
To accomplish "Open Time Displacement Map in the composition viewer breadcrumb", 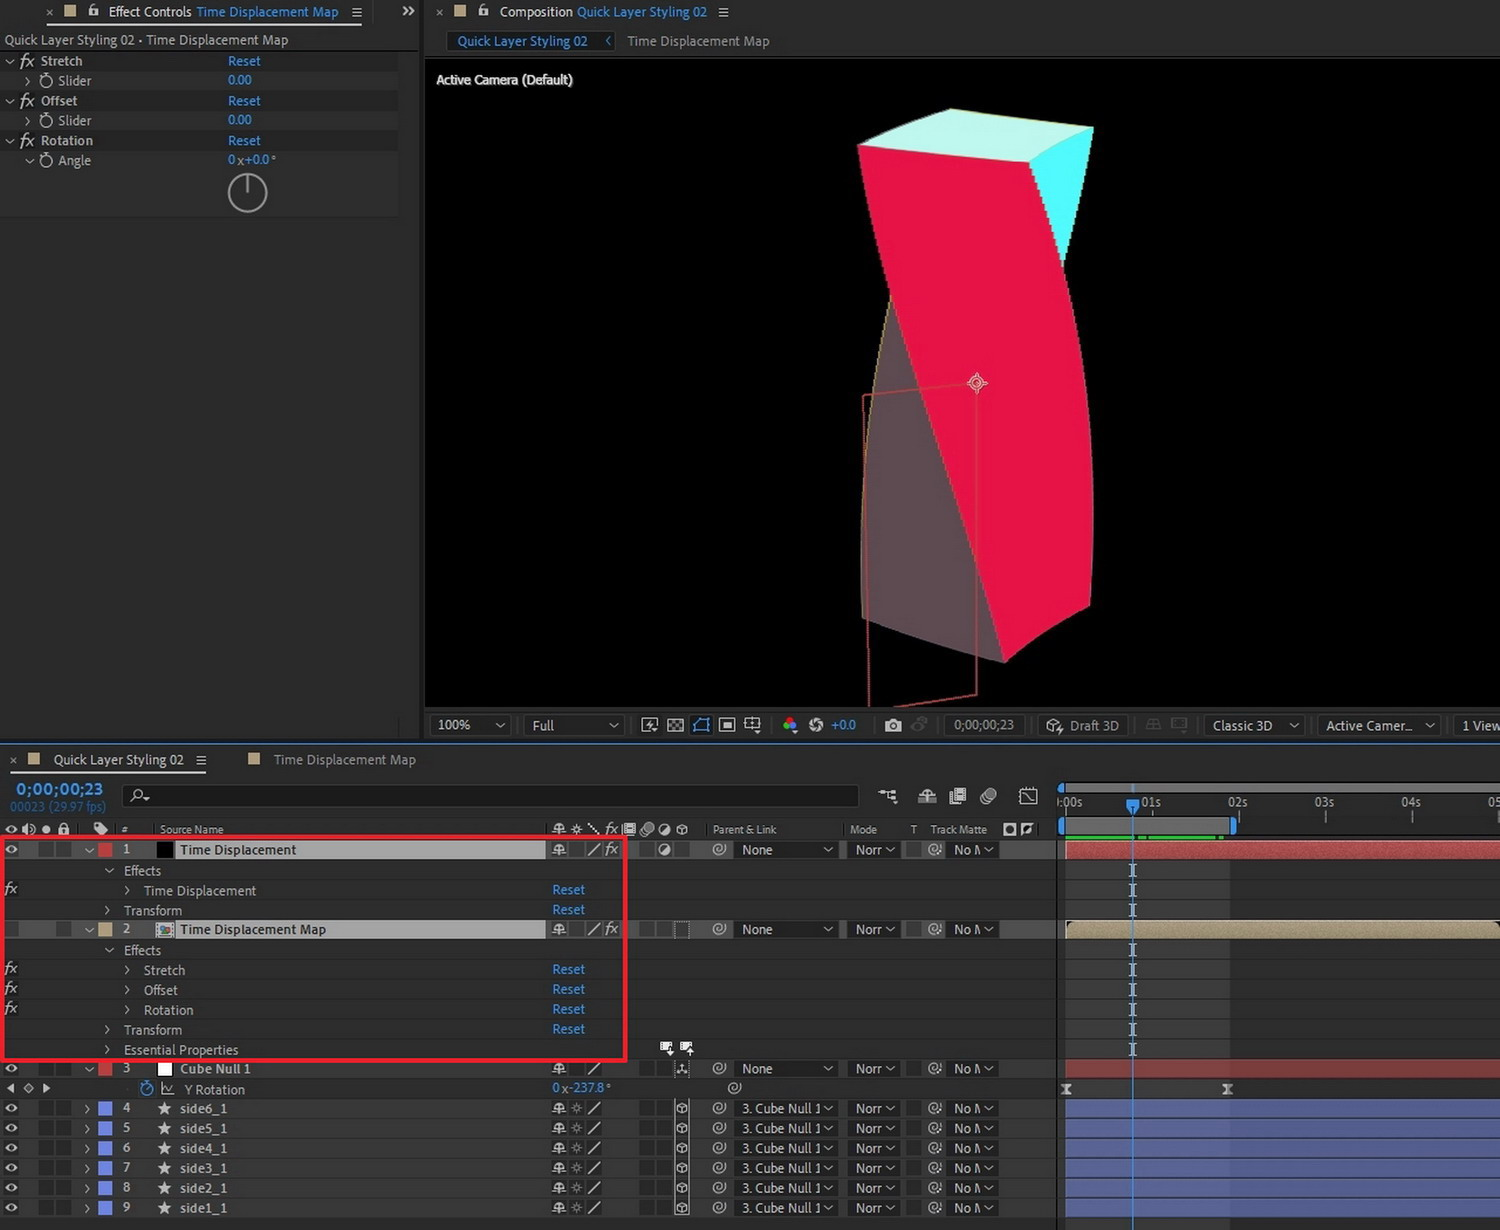I will [698, 41].
